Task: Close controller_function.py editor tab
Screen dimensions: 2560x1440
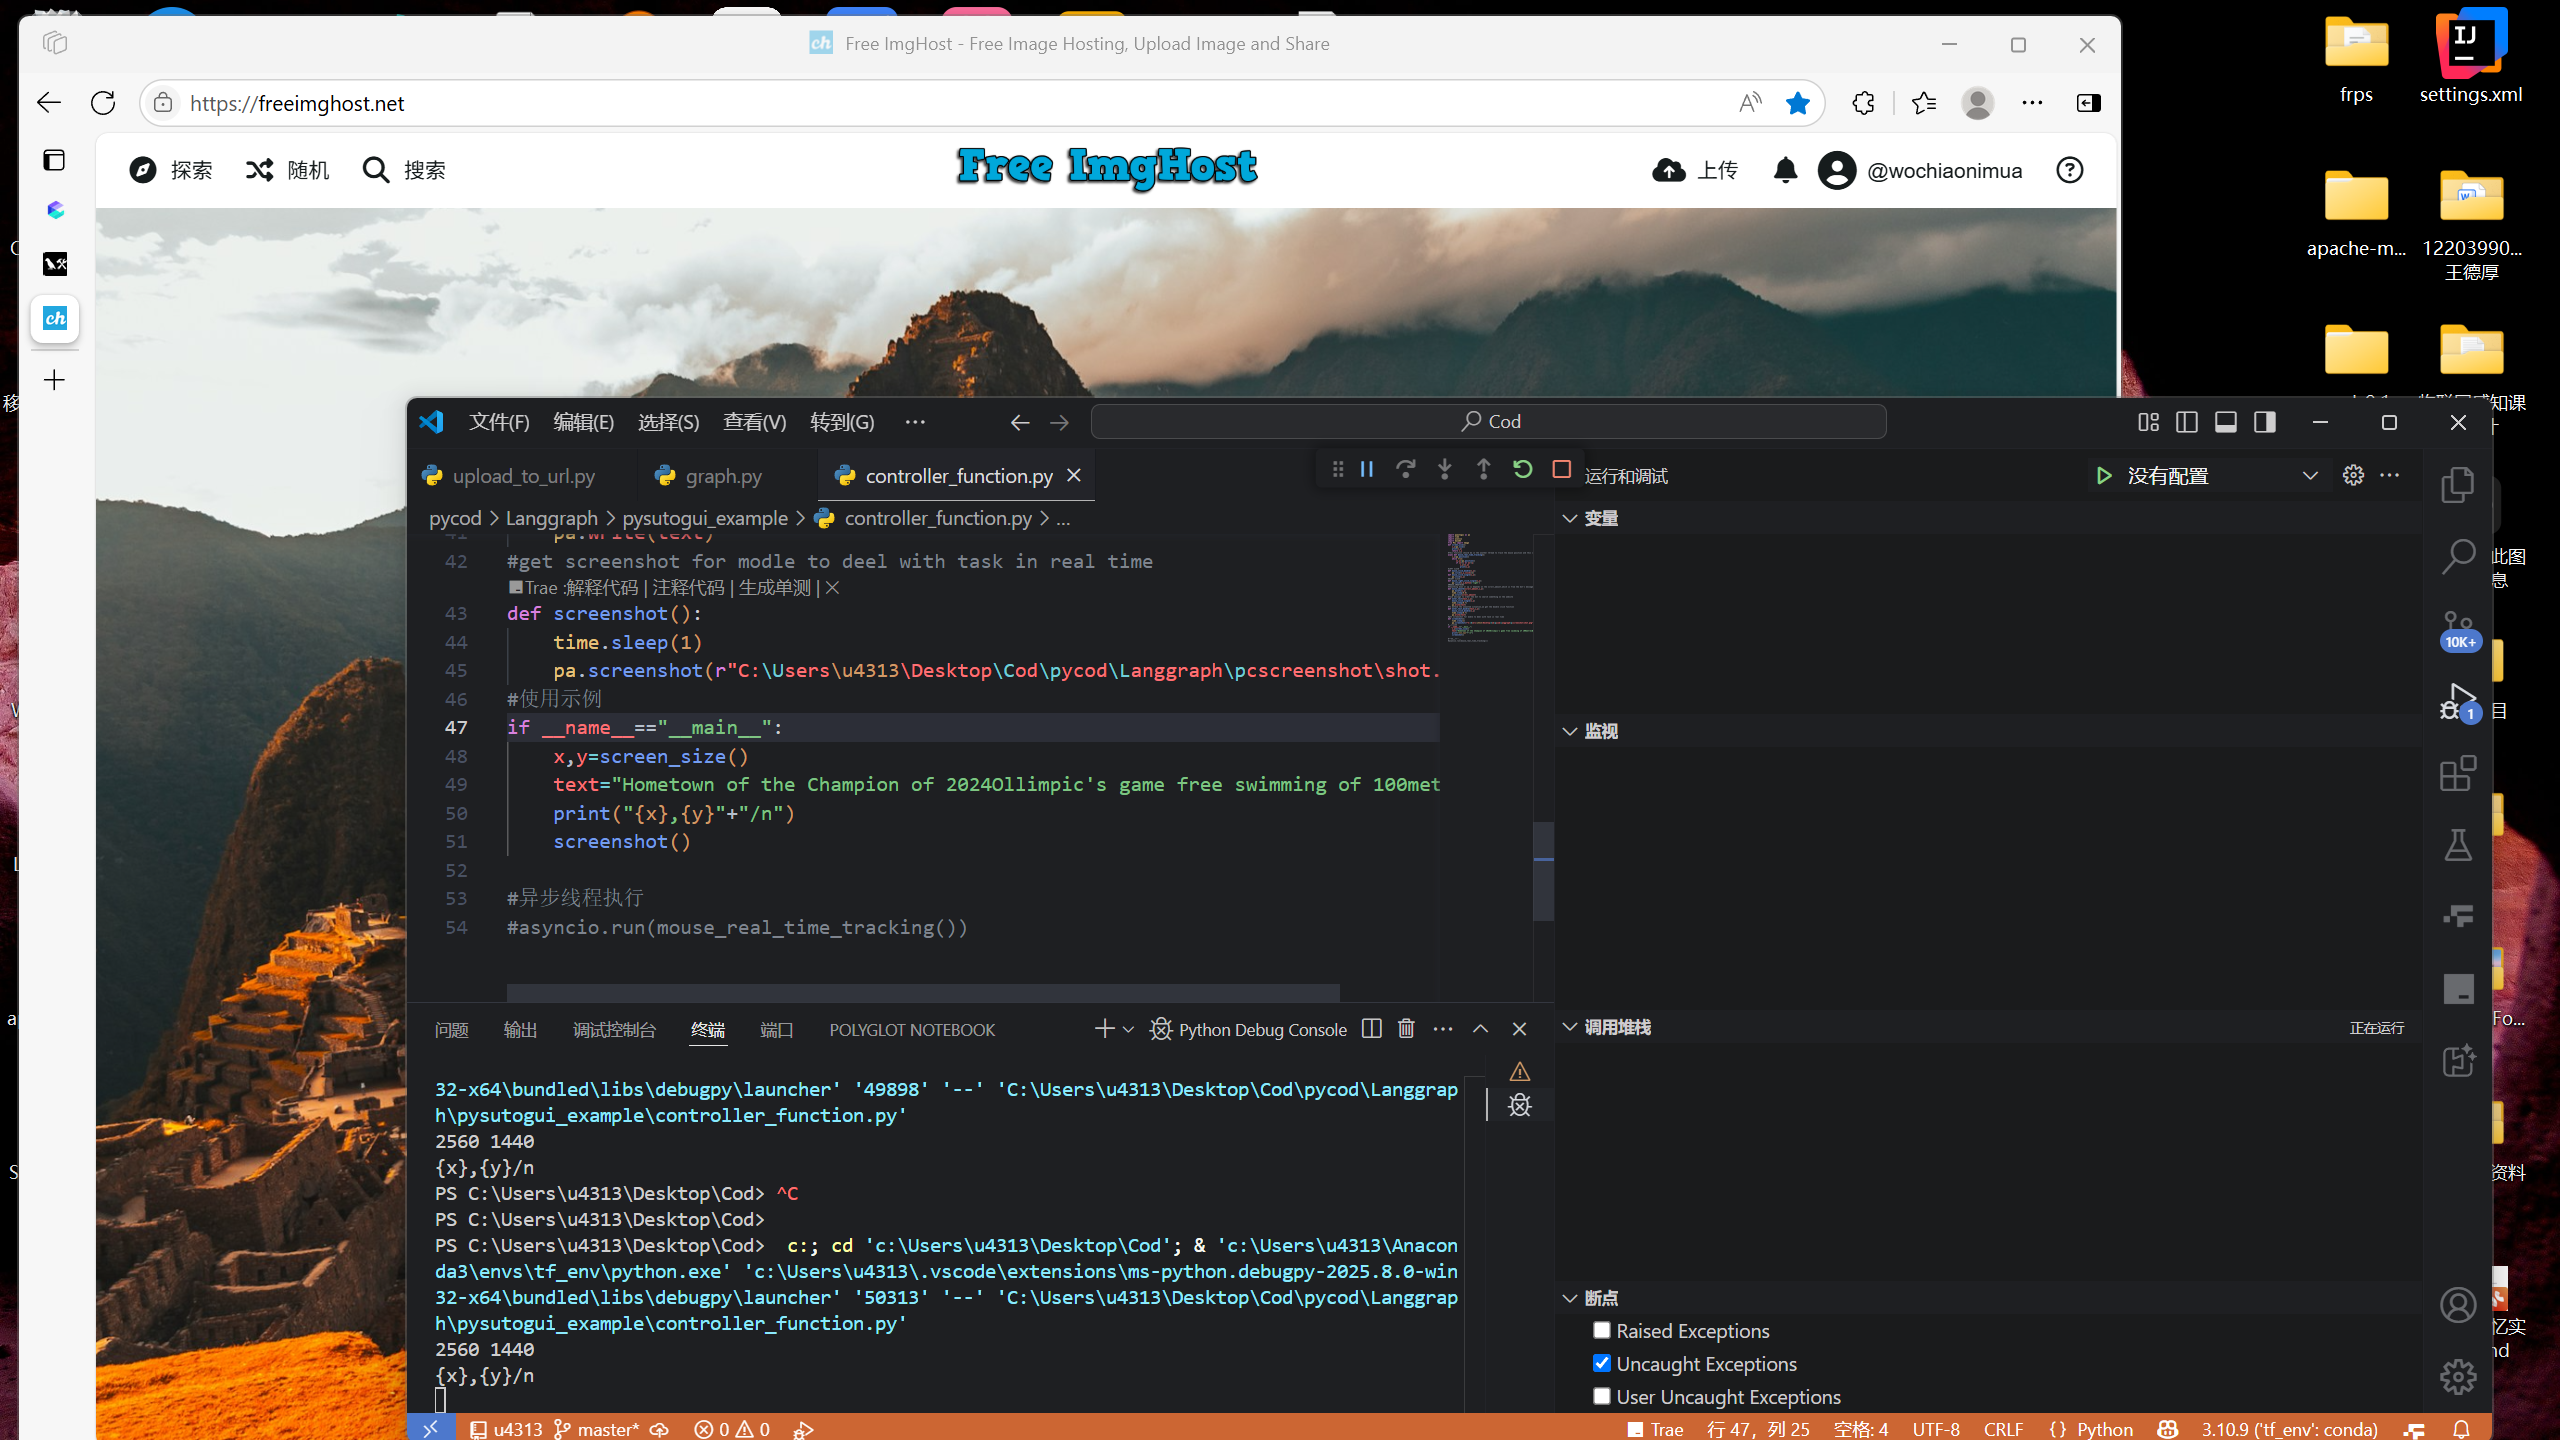Action: coord(1074,476)
